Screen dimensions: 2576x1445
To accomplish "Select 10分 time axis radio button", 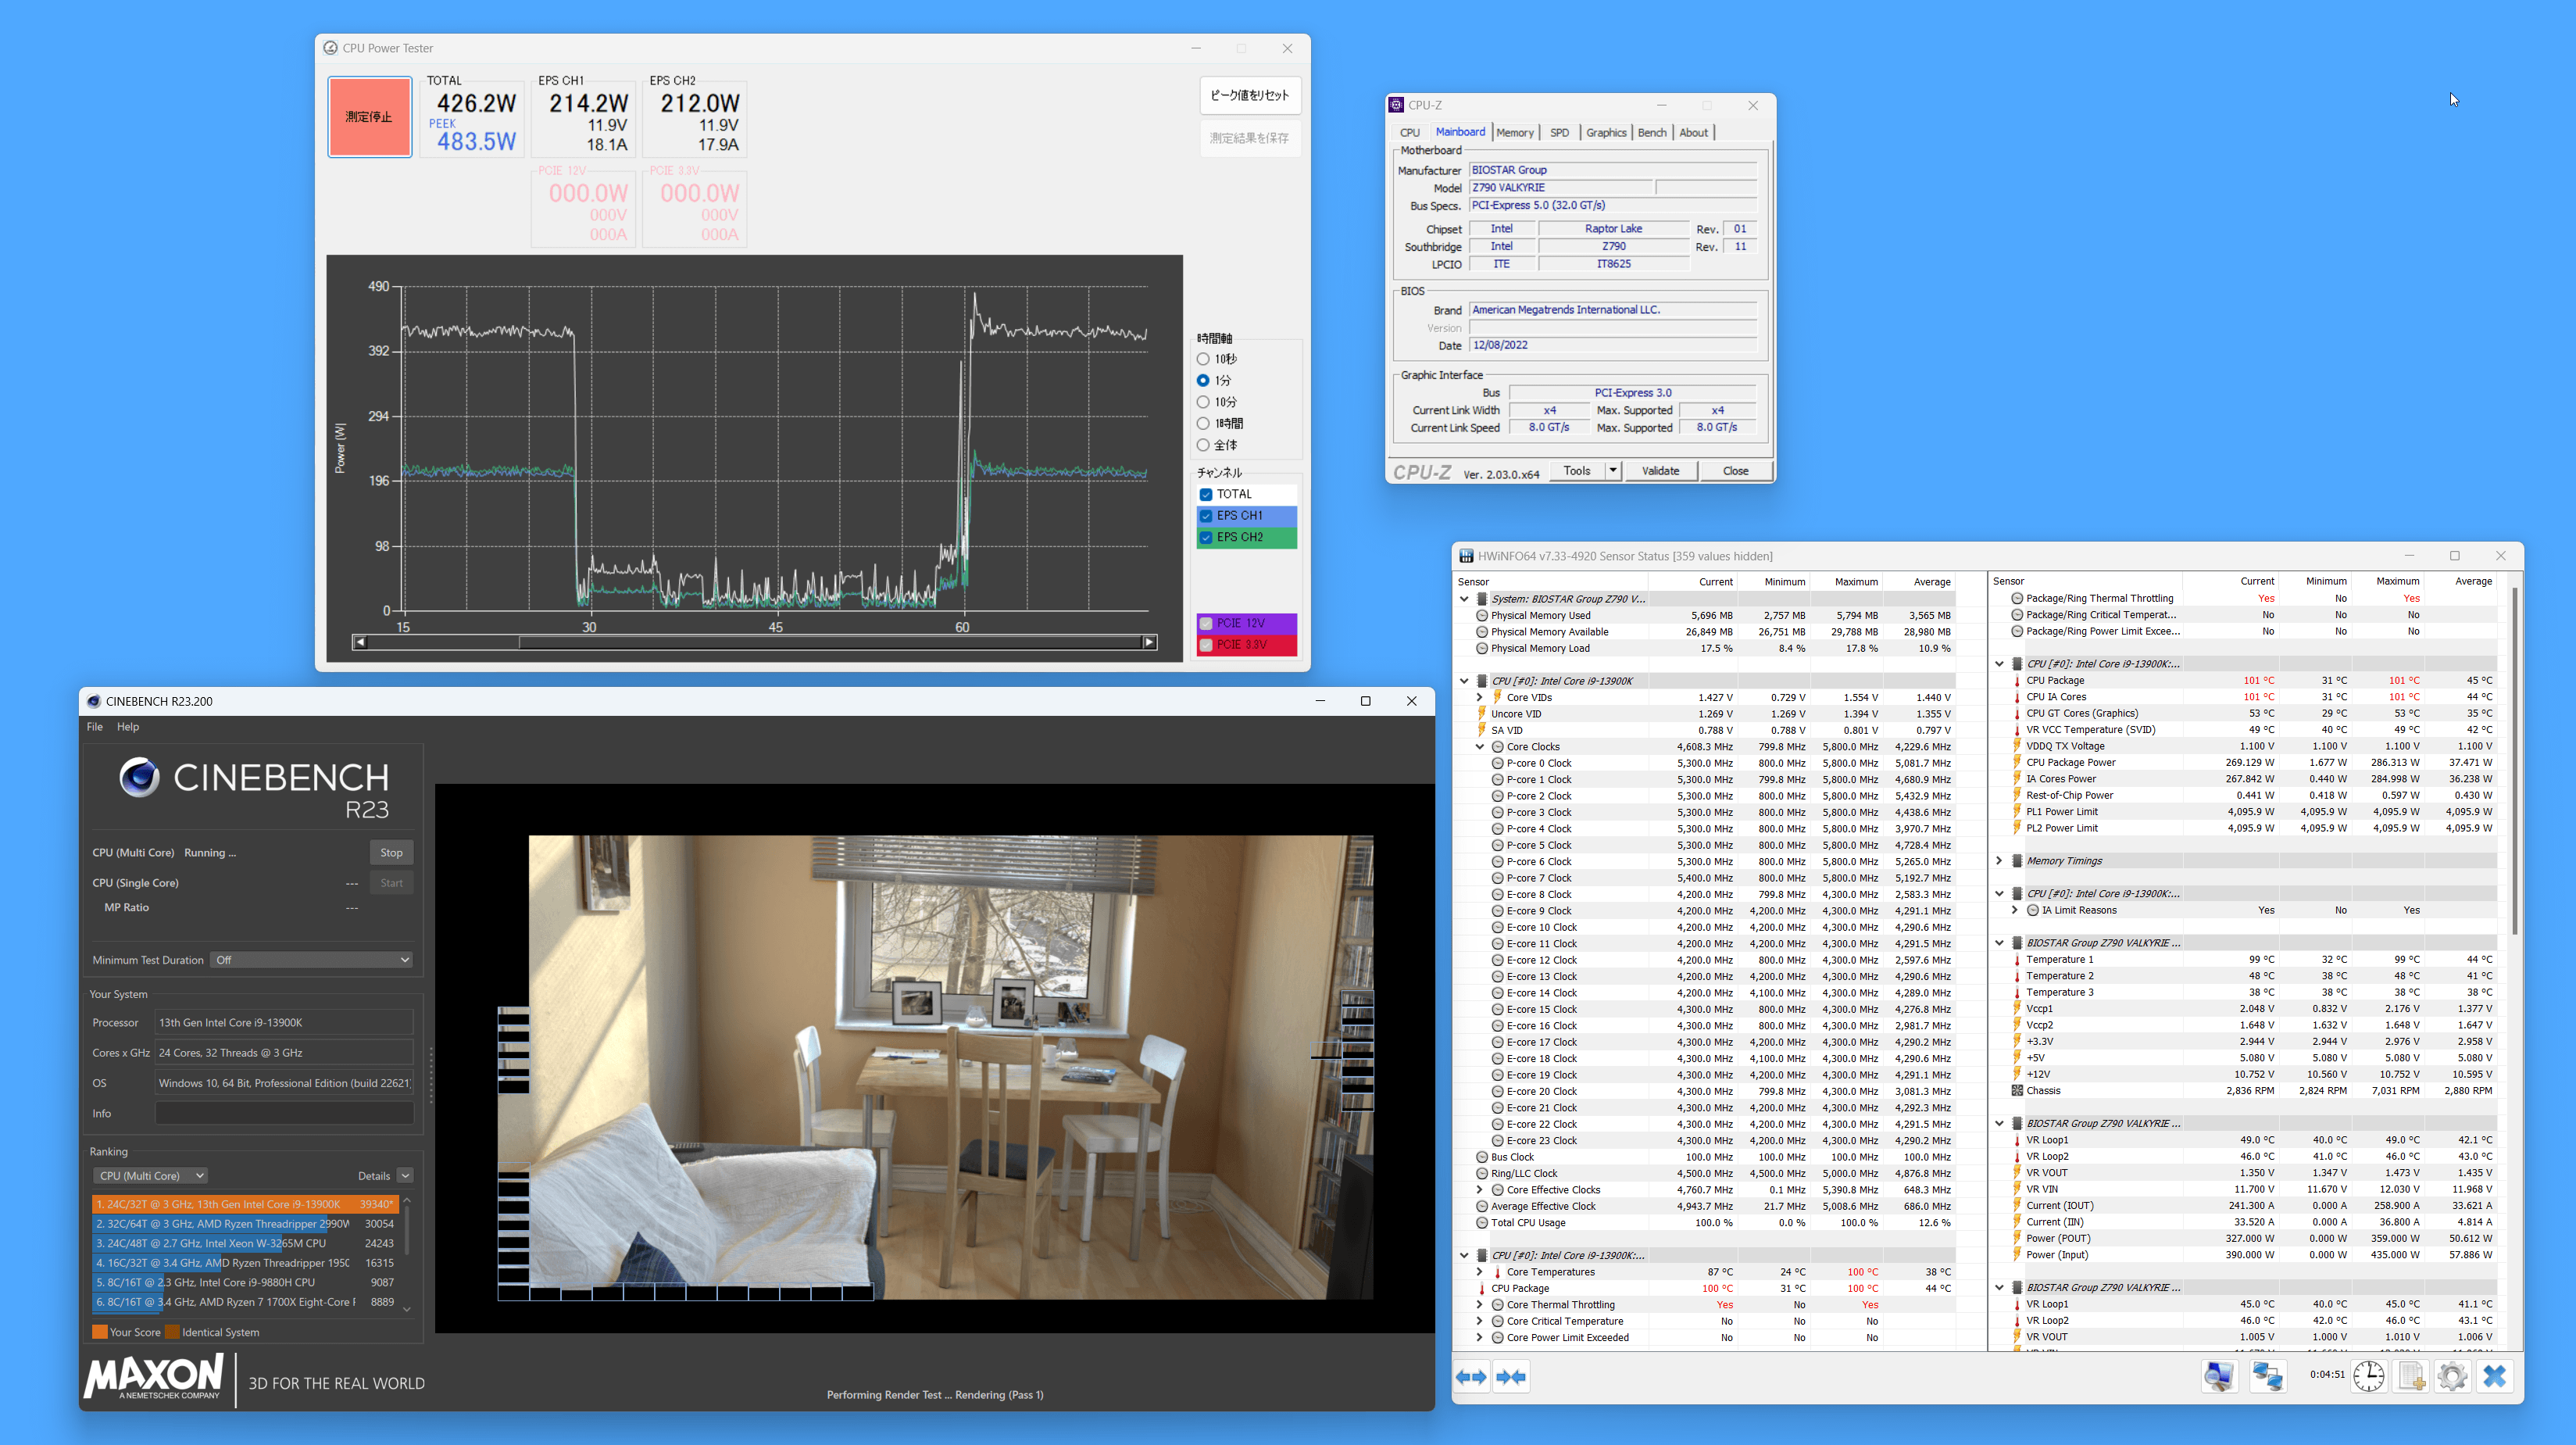I will coord(1203,402).
